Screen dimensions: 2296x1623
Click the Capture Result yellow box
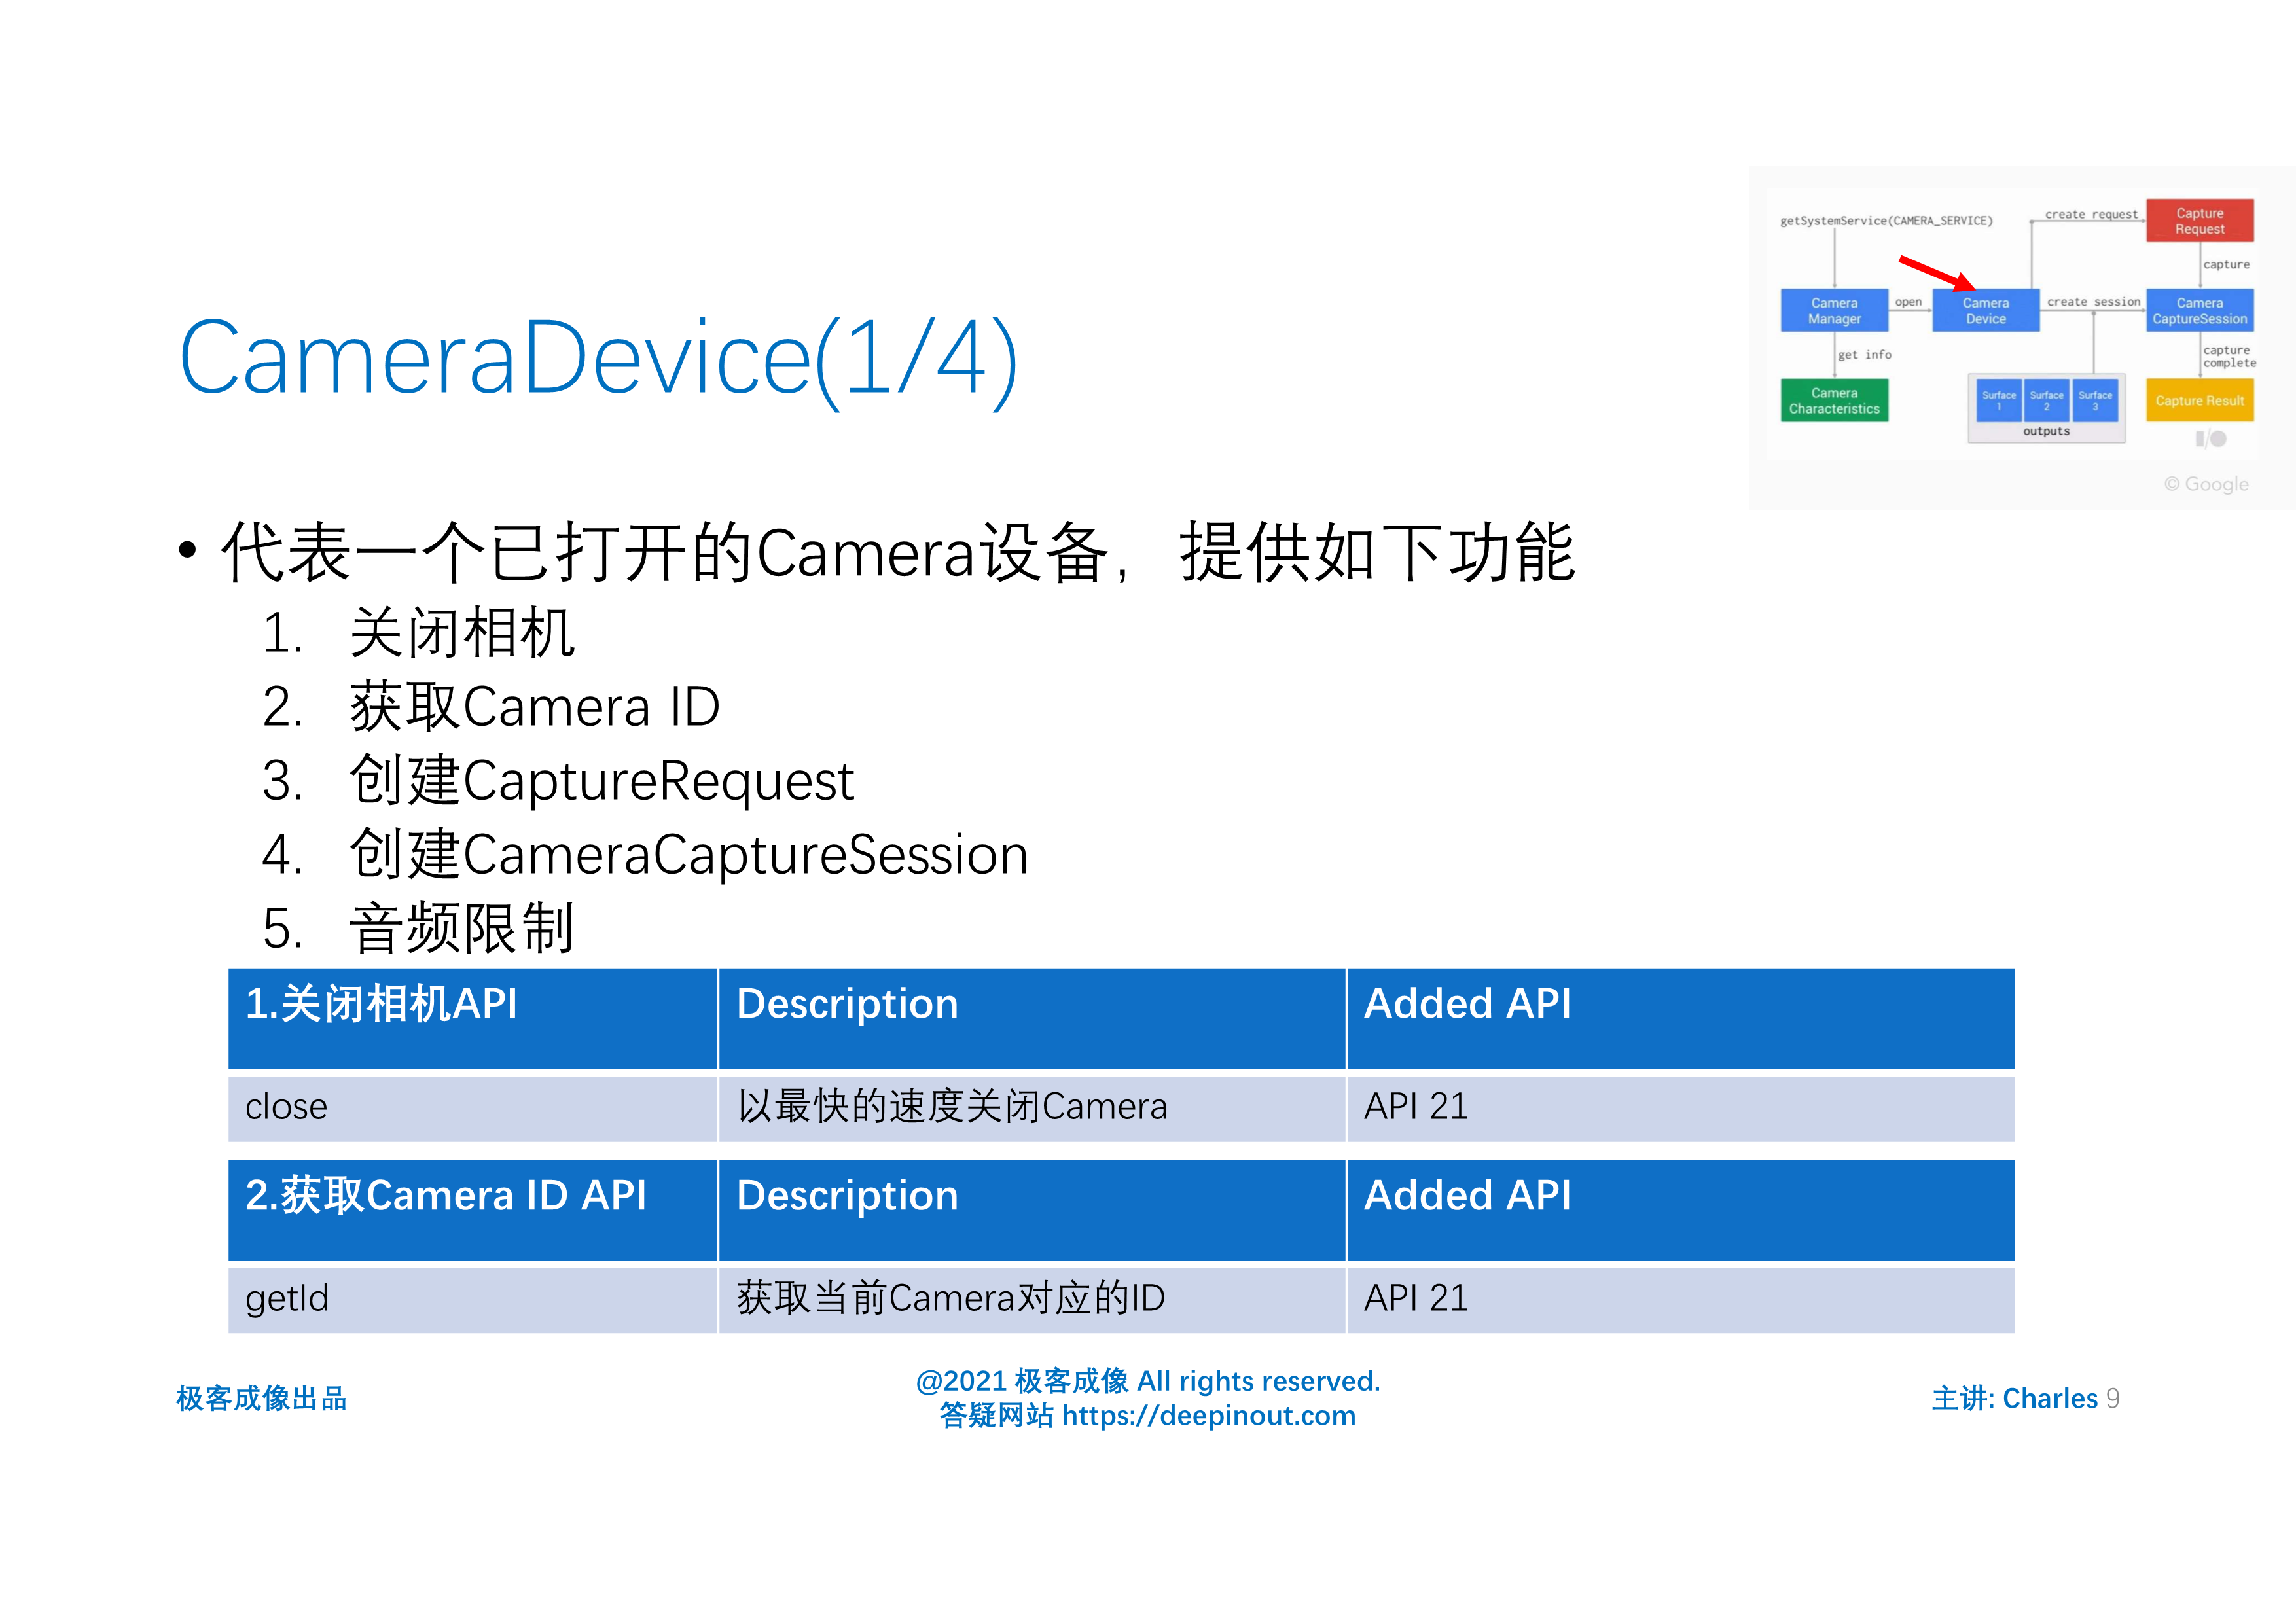tap(2199, 400)
